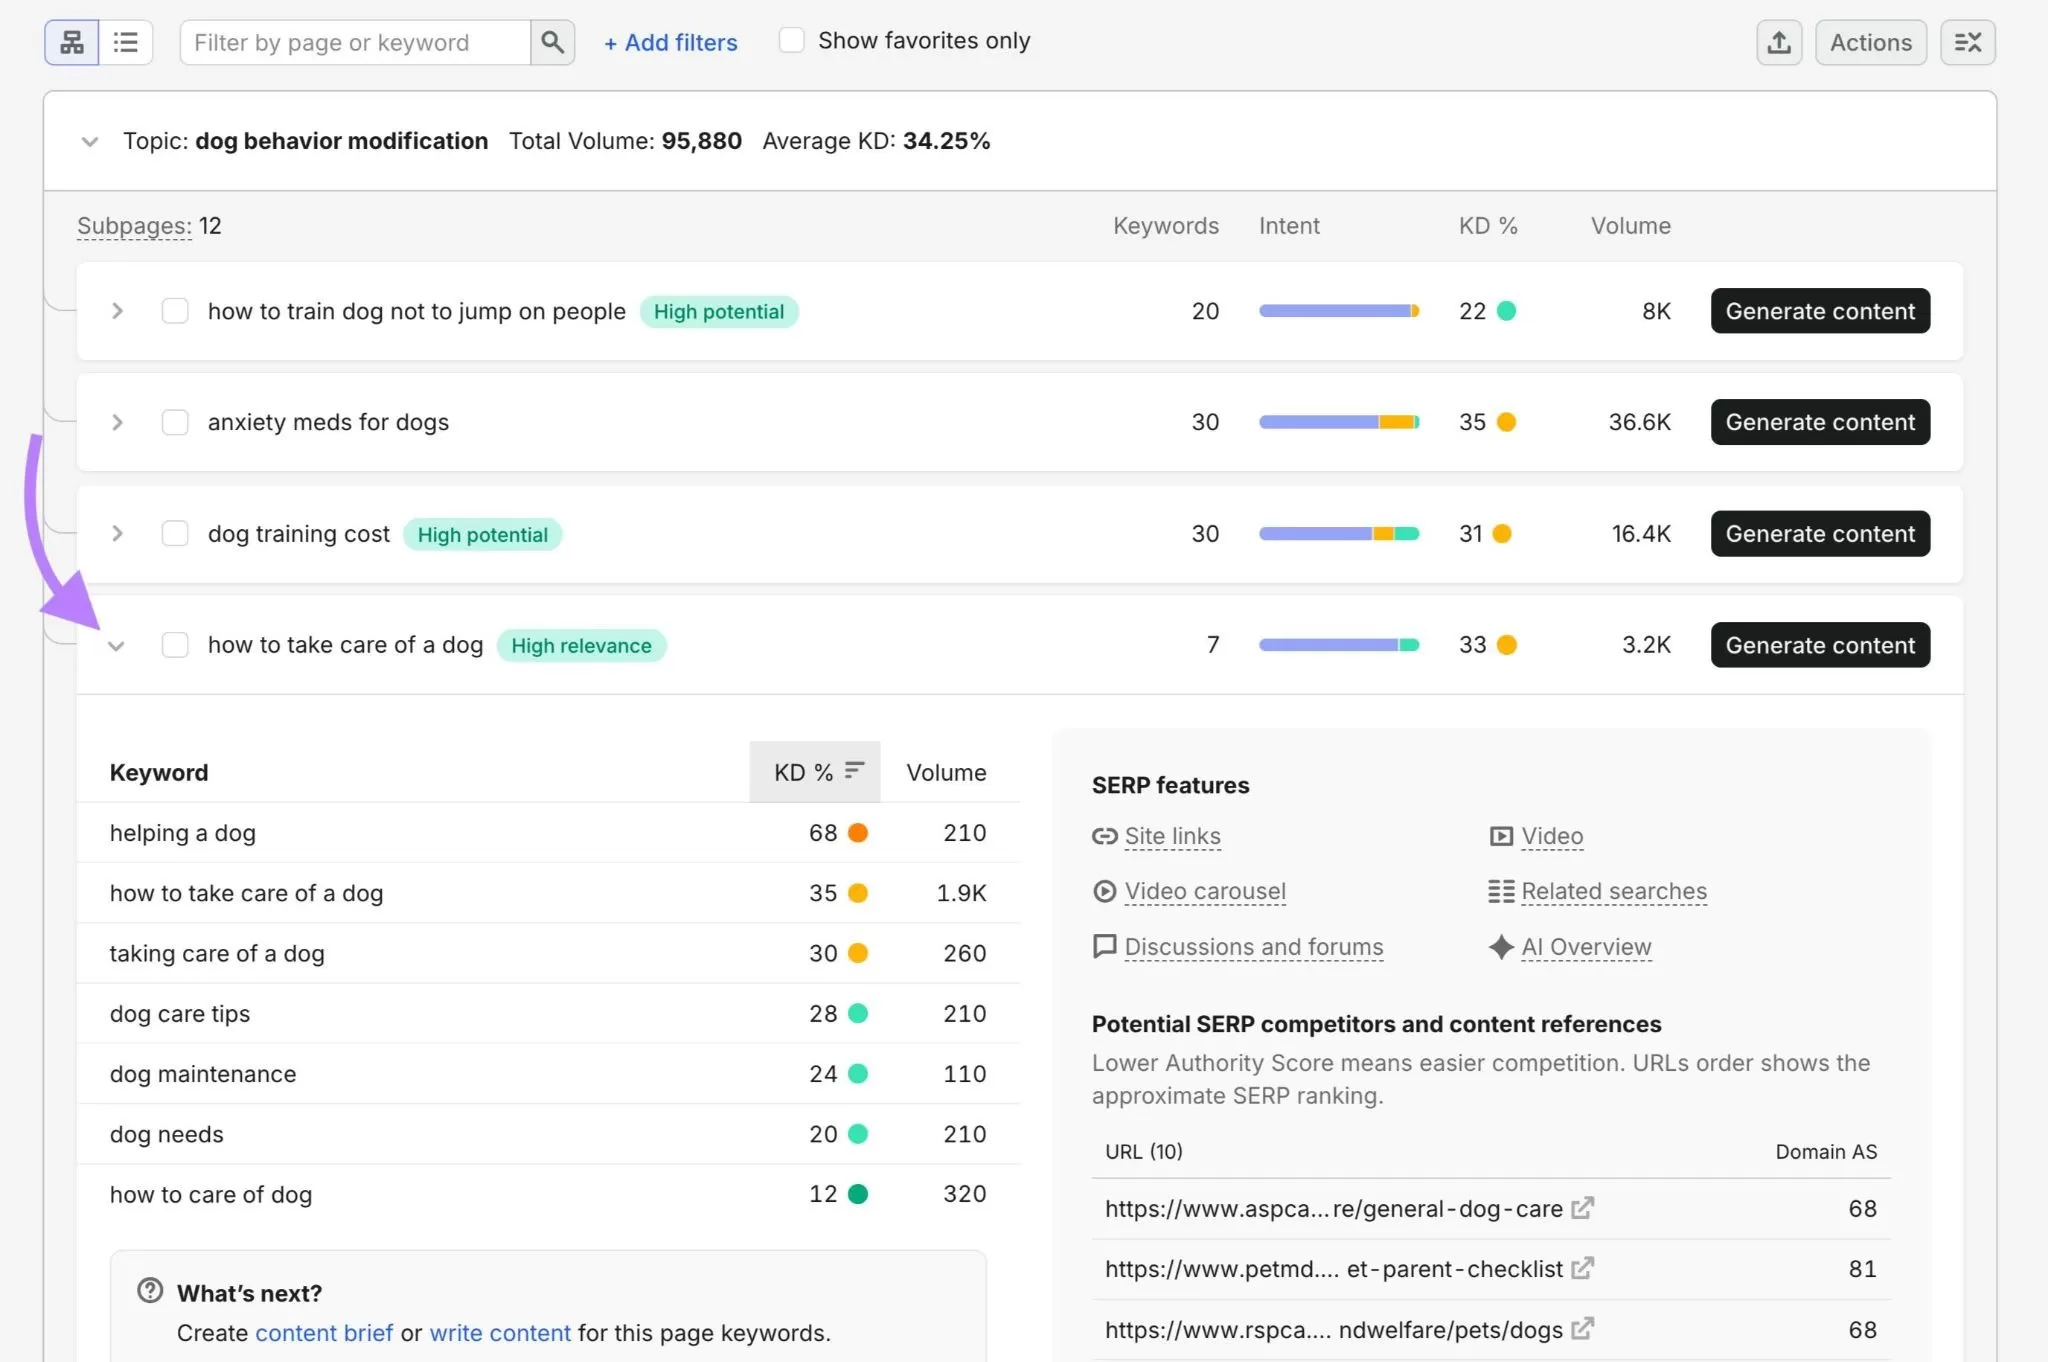
Task: Click Discussions and forums SERP feature
Action: click(x=1254, y=946)
